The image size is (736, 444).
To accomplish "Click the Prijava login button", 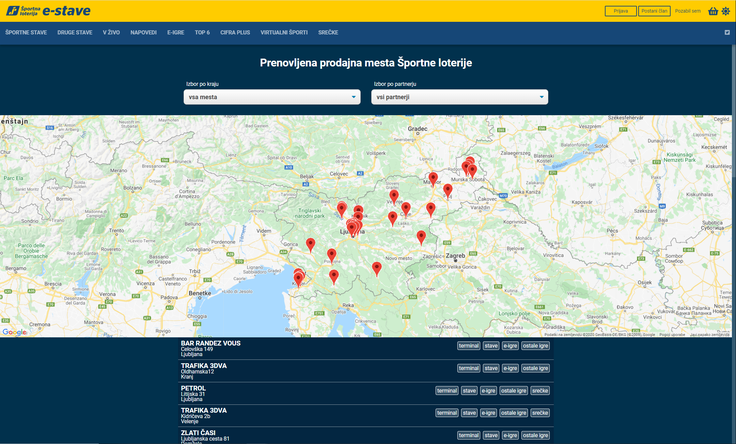I will pyautogui.click(x=621, y=11).
